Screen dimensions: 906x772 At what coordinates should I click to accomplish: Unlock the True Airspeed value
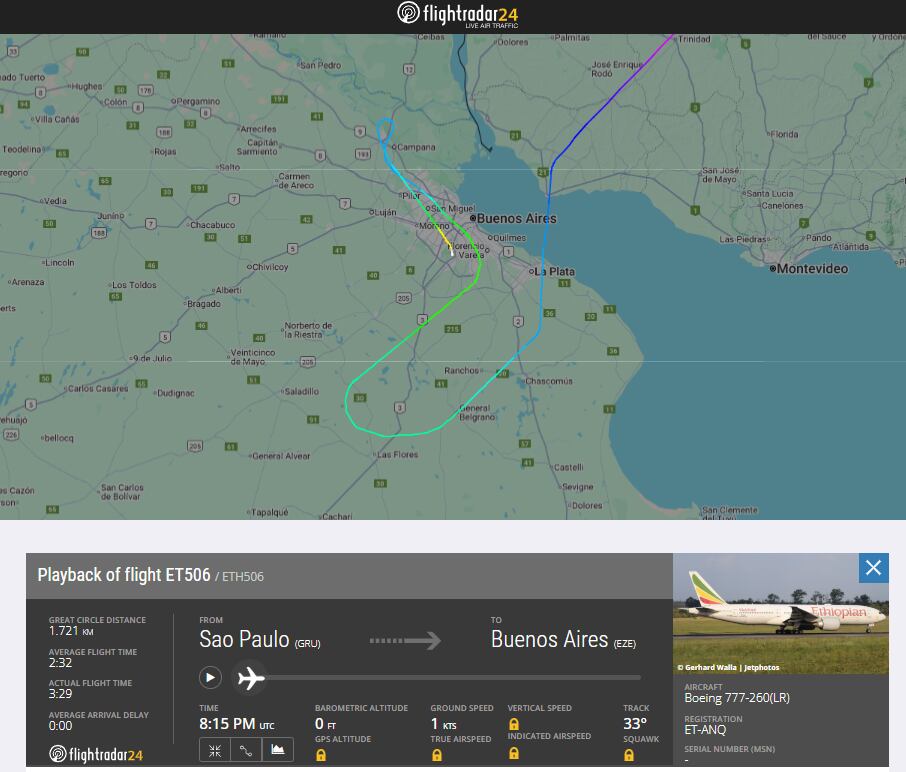pyautogui.click(x=436, y=755)
